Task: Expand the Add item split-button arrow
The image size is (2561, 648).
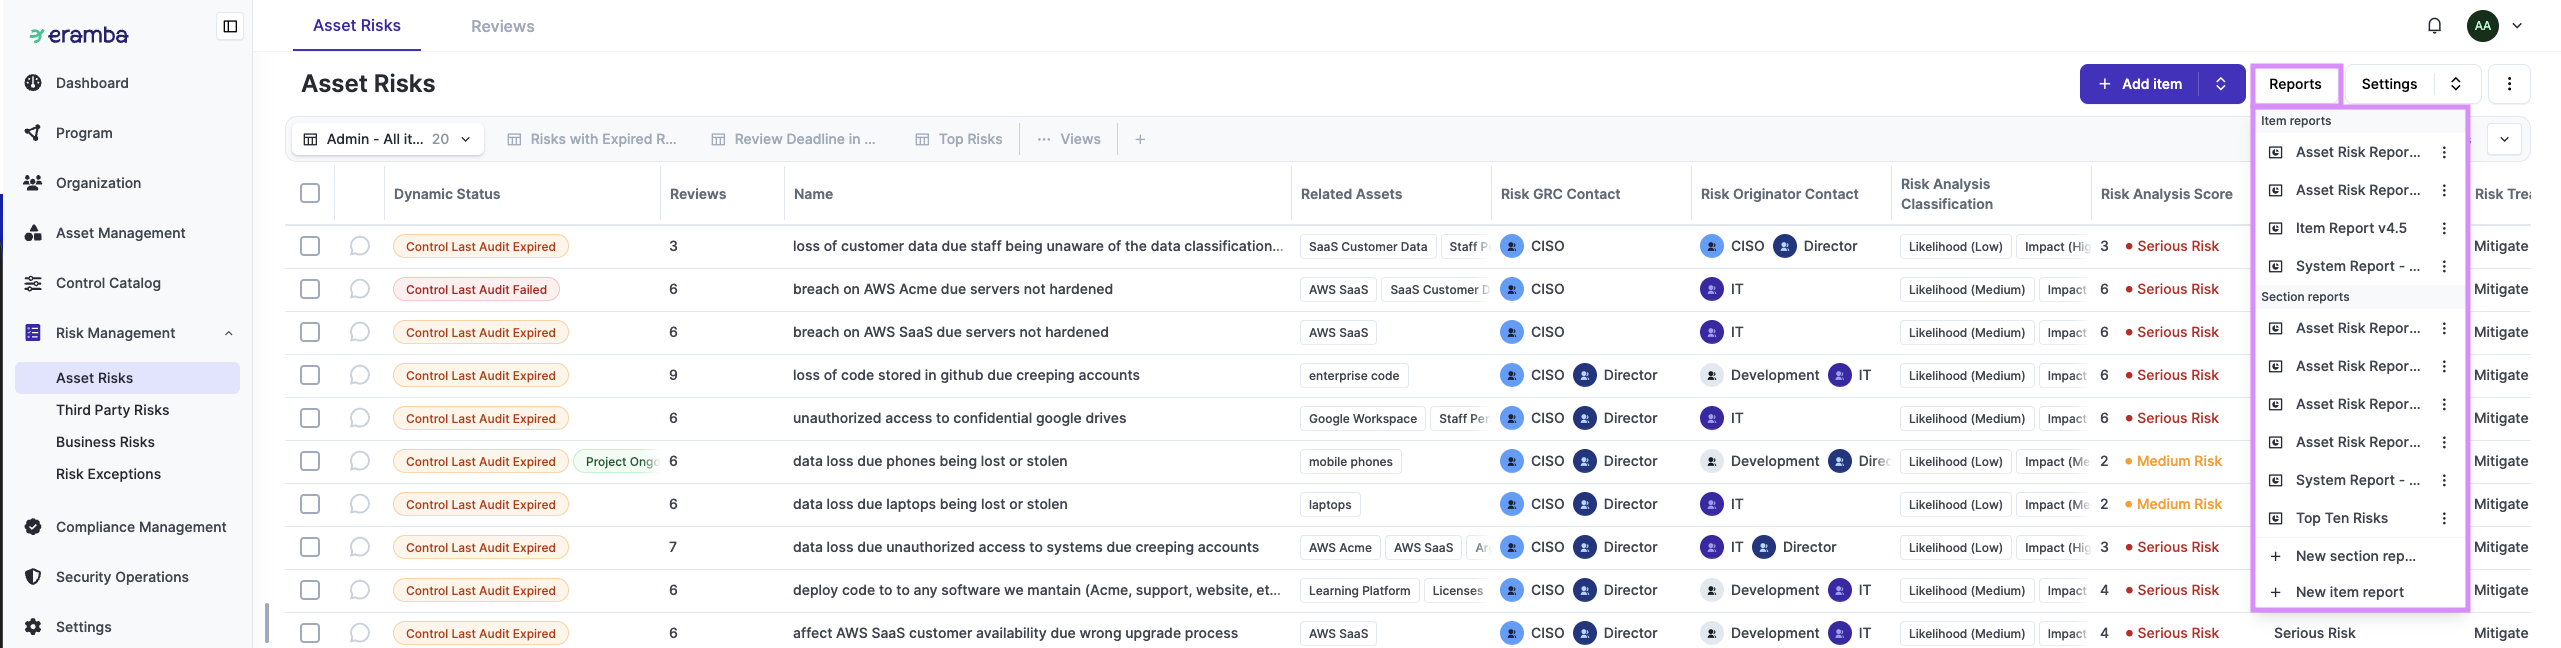Action: click(2221, 84)
